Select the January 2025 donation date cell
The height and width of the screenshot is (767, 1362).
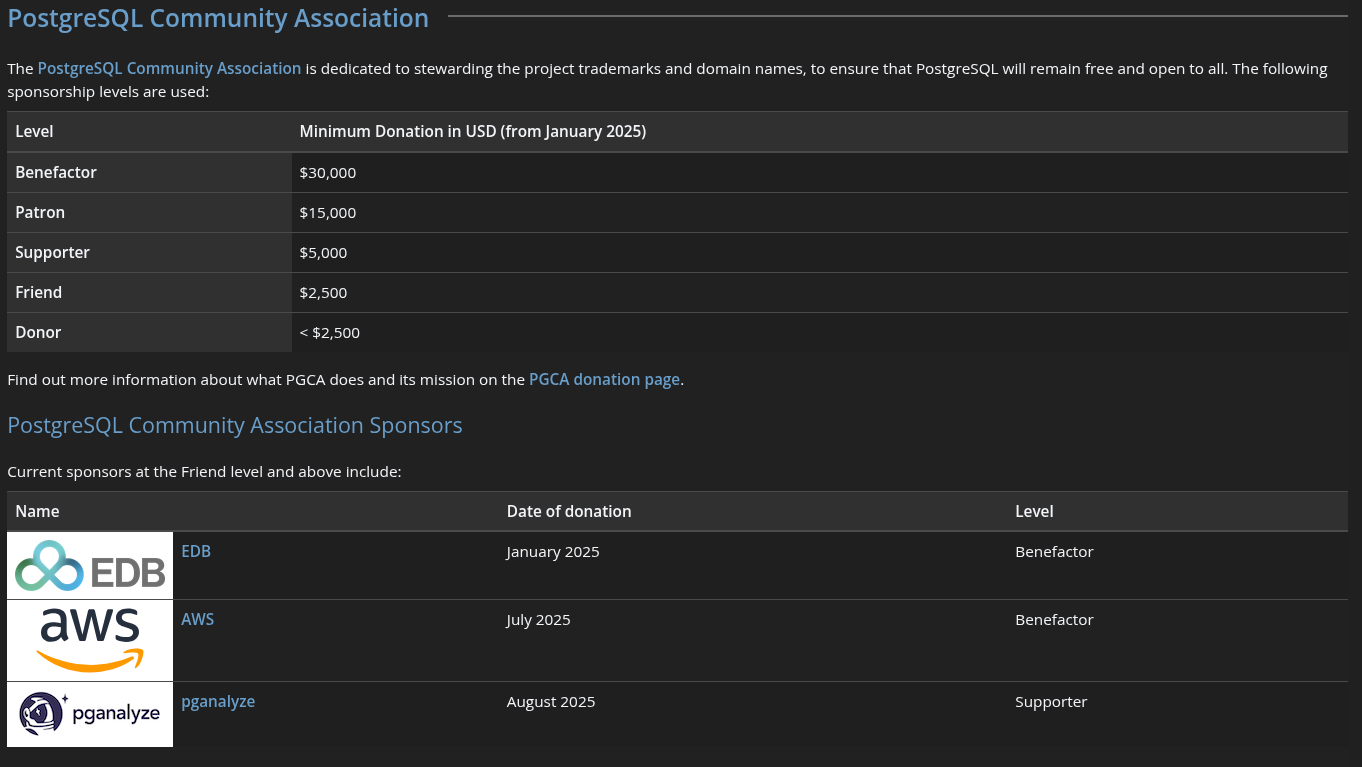pyautogui.click(x=753, y=566)
